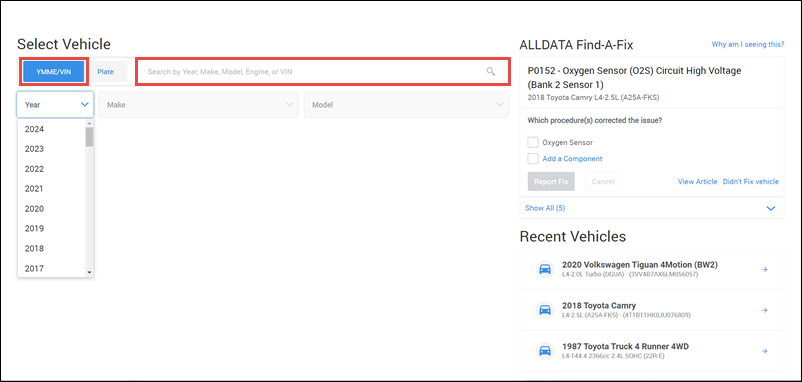Click Didn't Fix vehicle link
The height and width of the screenshot is (382, 802).
750,182
